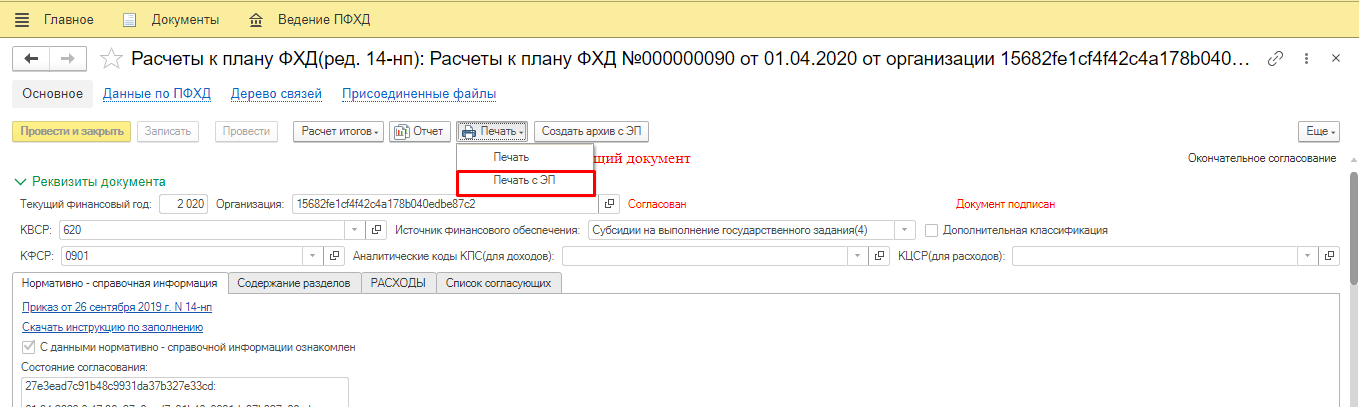Viewport: 1359px width, 407px height.
Task: Open the vertical dots options menu
Action: pyautogui.click(x=1307, y=59)
